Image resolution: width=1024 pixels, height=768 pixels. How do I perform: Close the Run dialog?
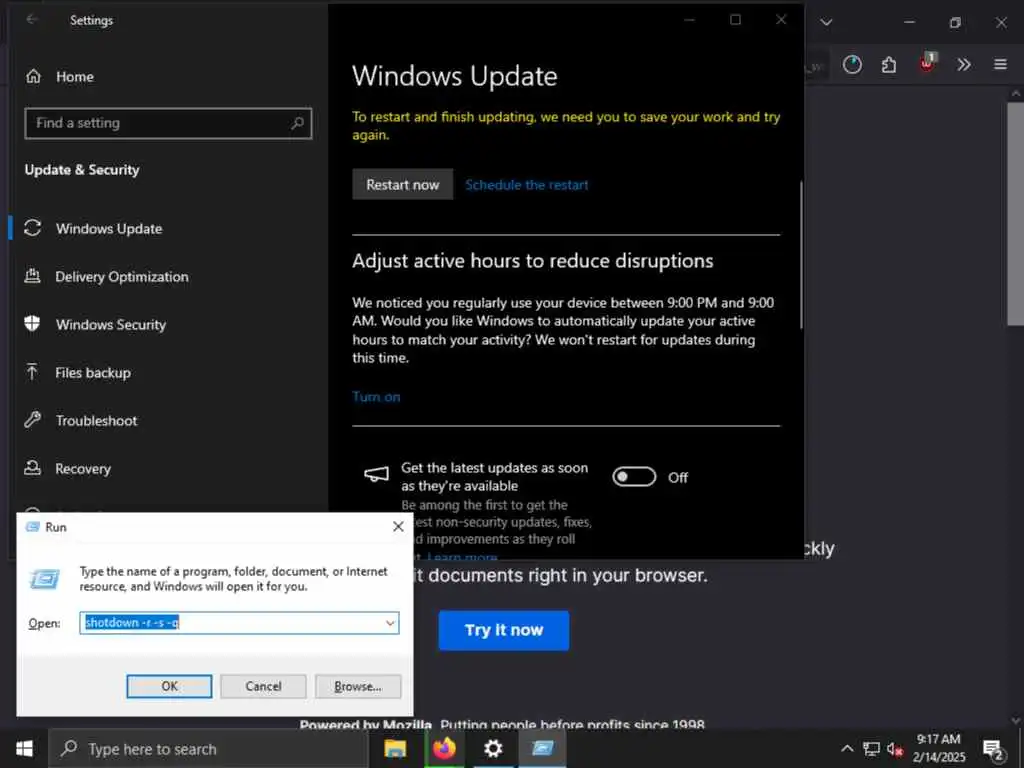[x=398, y=526]
